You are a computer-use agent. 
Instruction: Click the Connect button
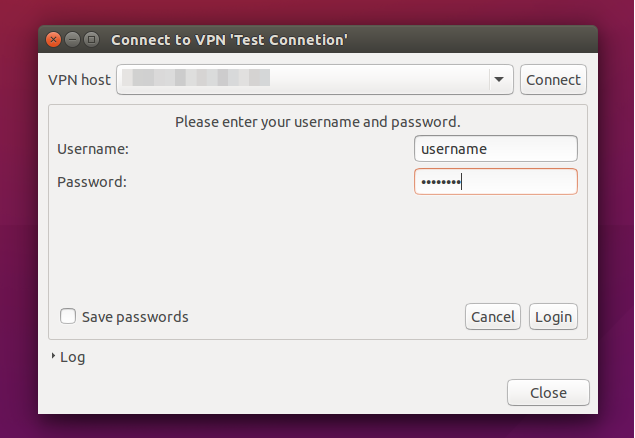(553, 80)
